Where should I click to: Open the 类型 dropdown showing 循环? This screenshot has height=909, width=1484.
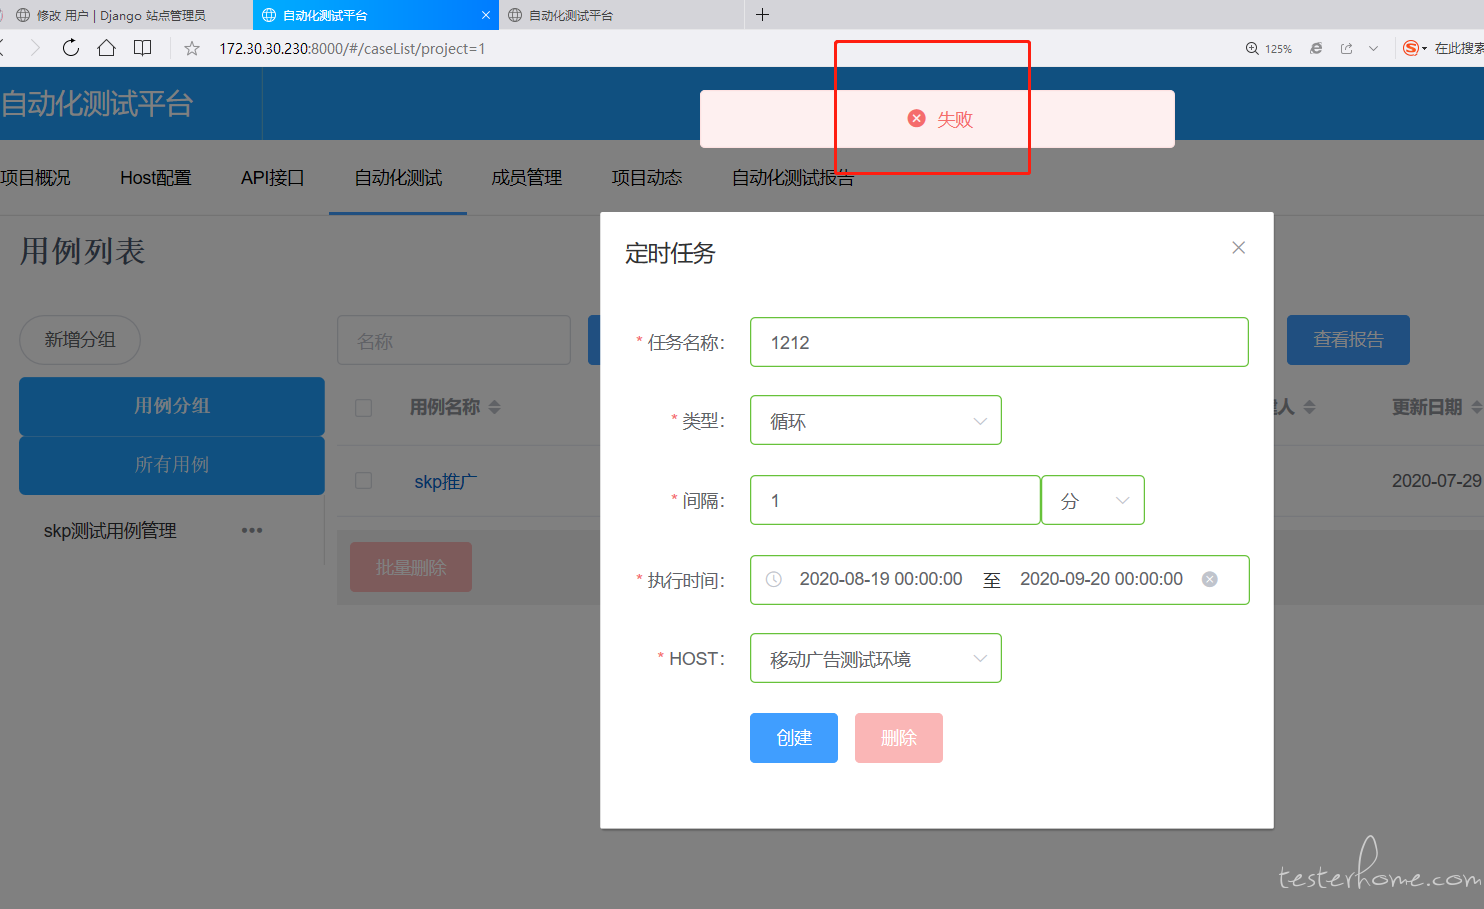pos(876,420)
